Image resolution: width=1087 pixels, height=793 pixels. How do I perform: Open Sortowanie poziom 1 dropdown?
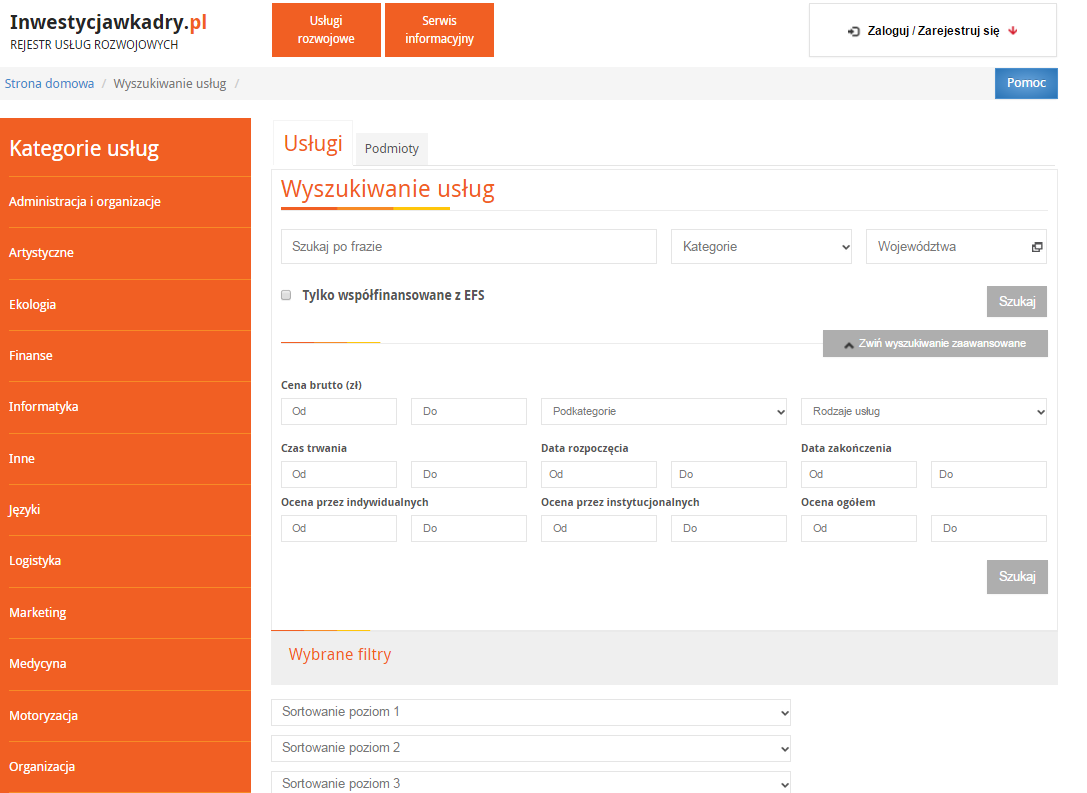tap(531, 712)
